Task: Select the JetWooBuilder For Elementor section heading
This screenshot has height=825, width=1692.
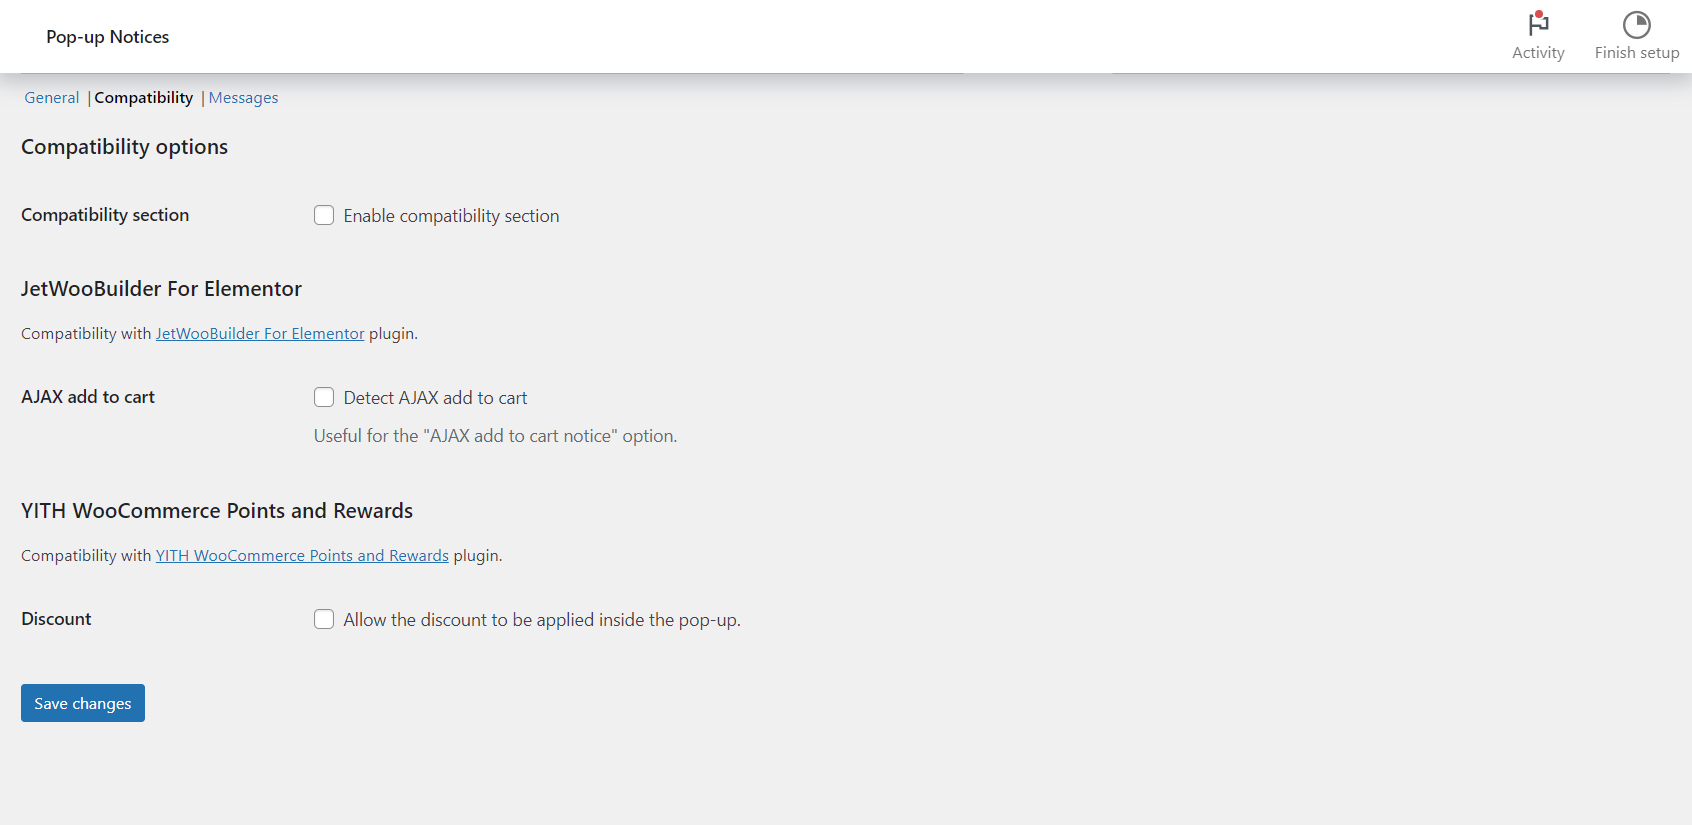Action: [161, 288]
